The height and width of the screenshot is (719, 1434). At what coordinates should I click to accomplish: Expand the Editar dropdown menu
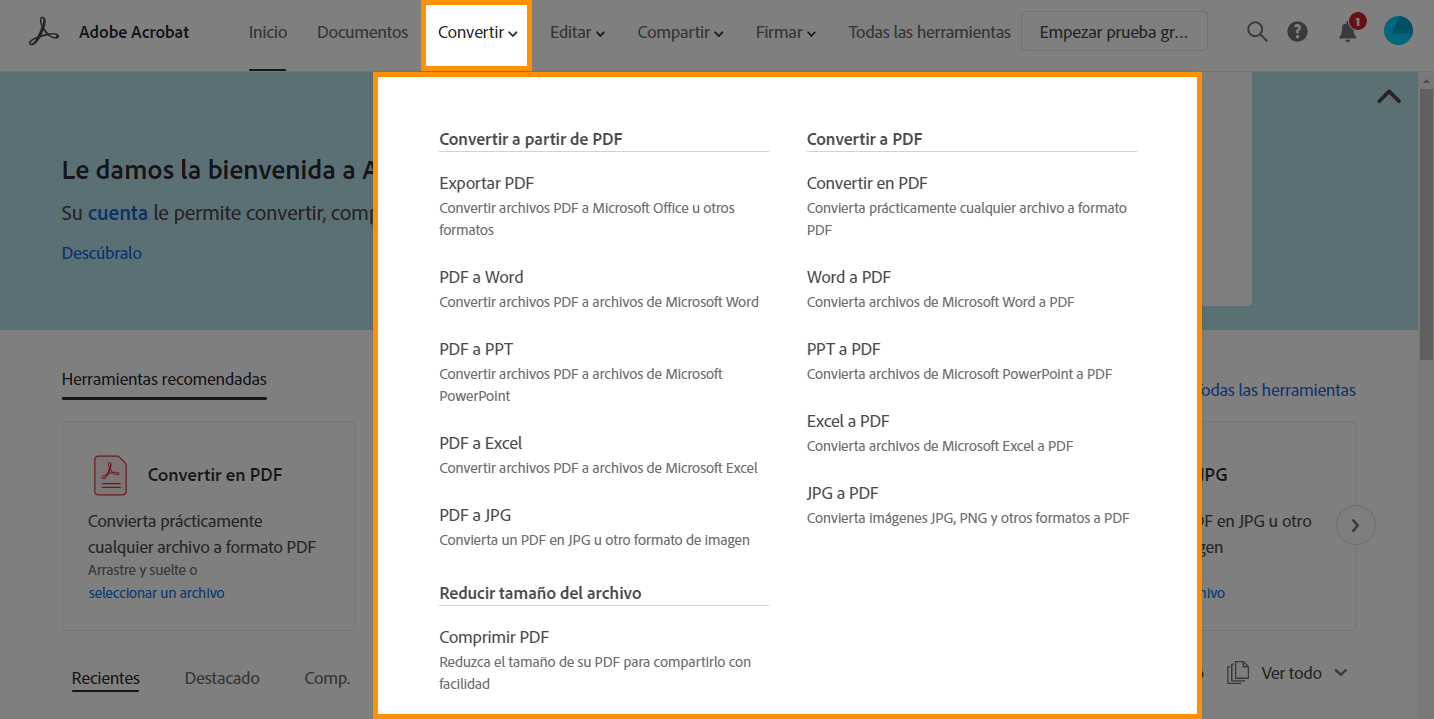click(x=577, y=33)
